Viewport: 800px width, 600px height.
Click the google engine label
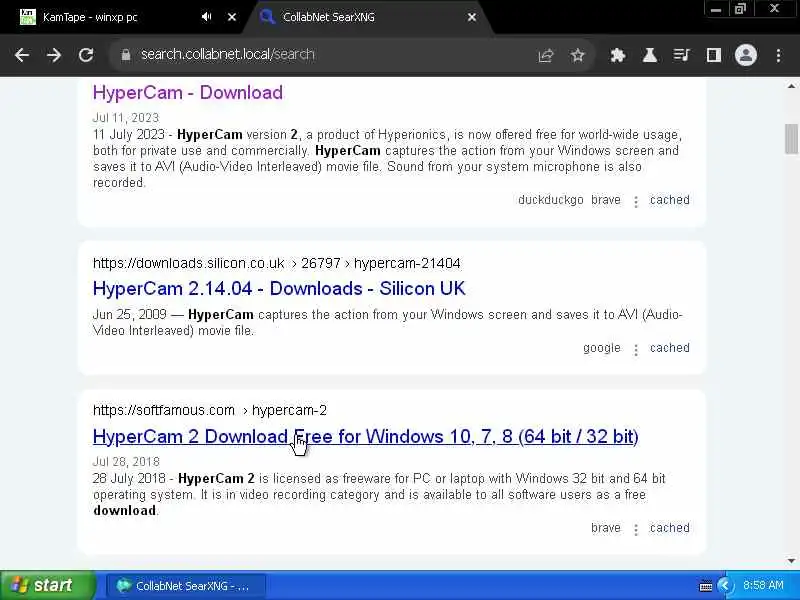coord(602,348)
